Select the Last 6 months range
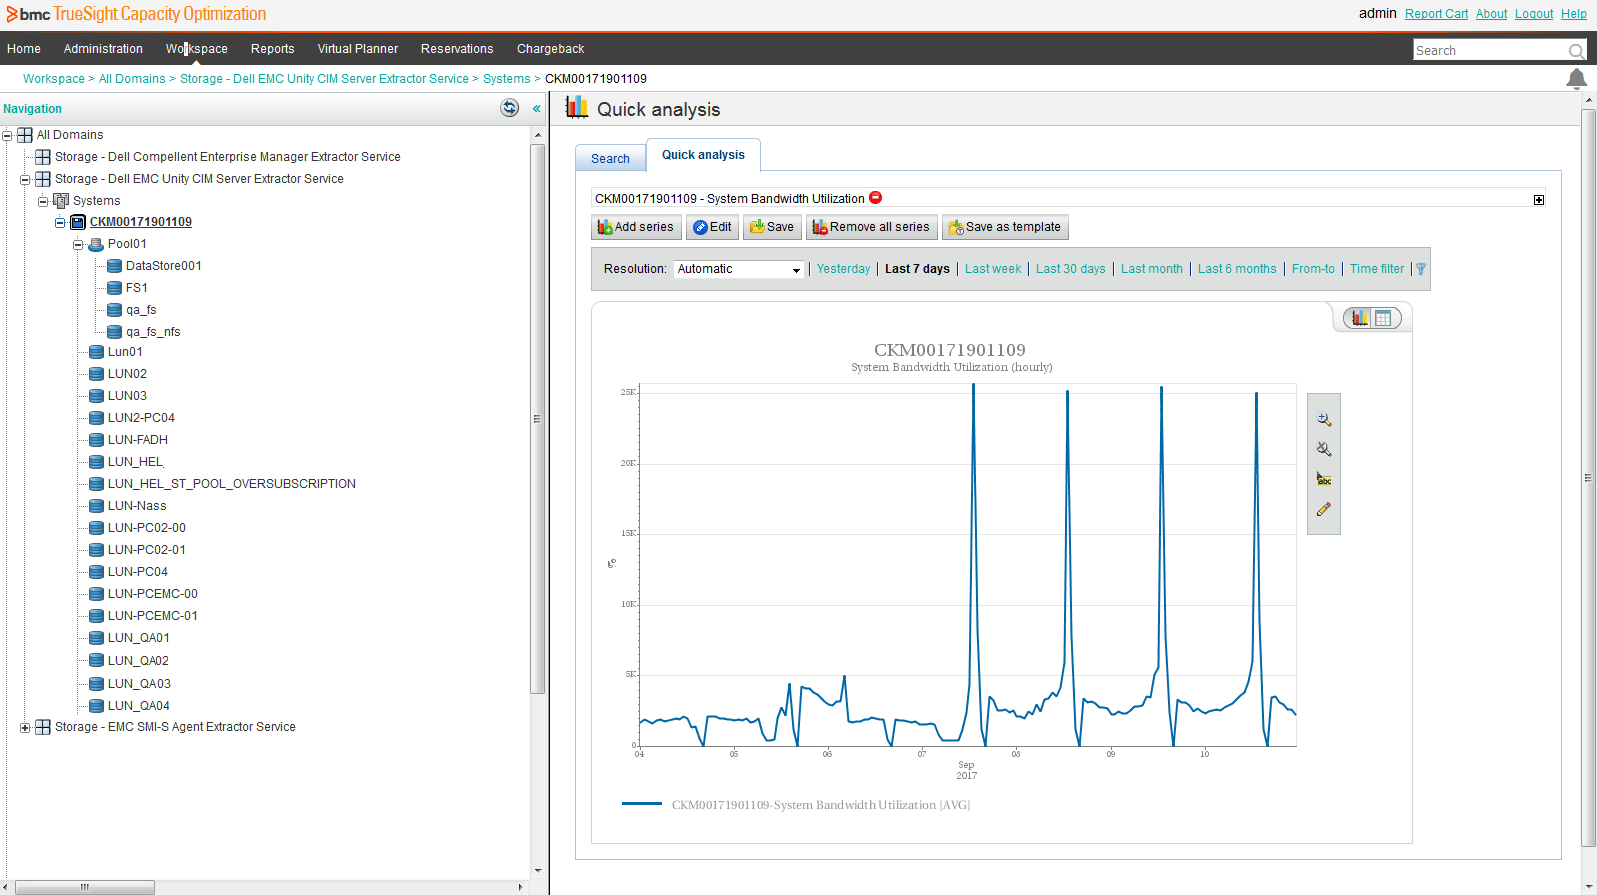This screenshot has width=1597, height=895. click(x=1237, y=269)
